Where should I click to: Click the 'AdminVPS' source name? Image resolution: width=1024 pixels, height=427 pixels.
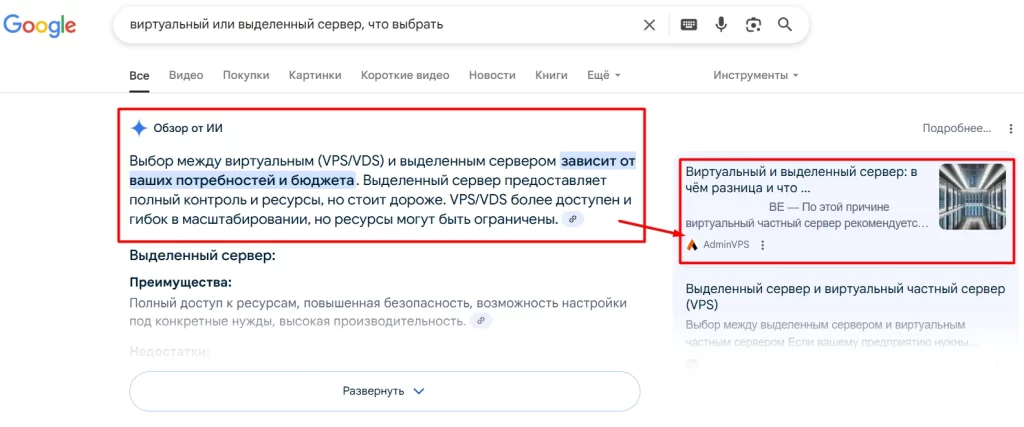[726, 245]
